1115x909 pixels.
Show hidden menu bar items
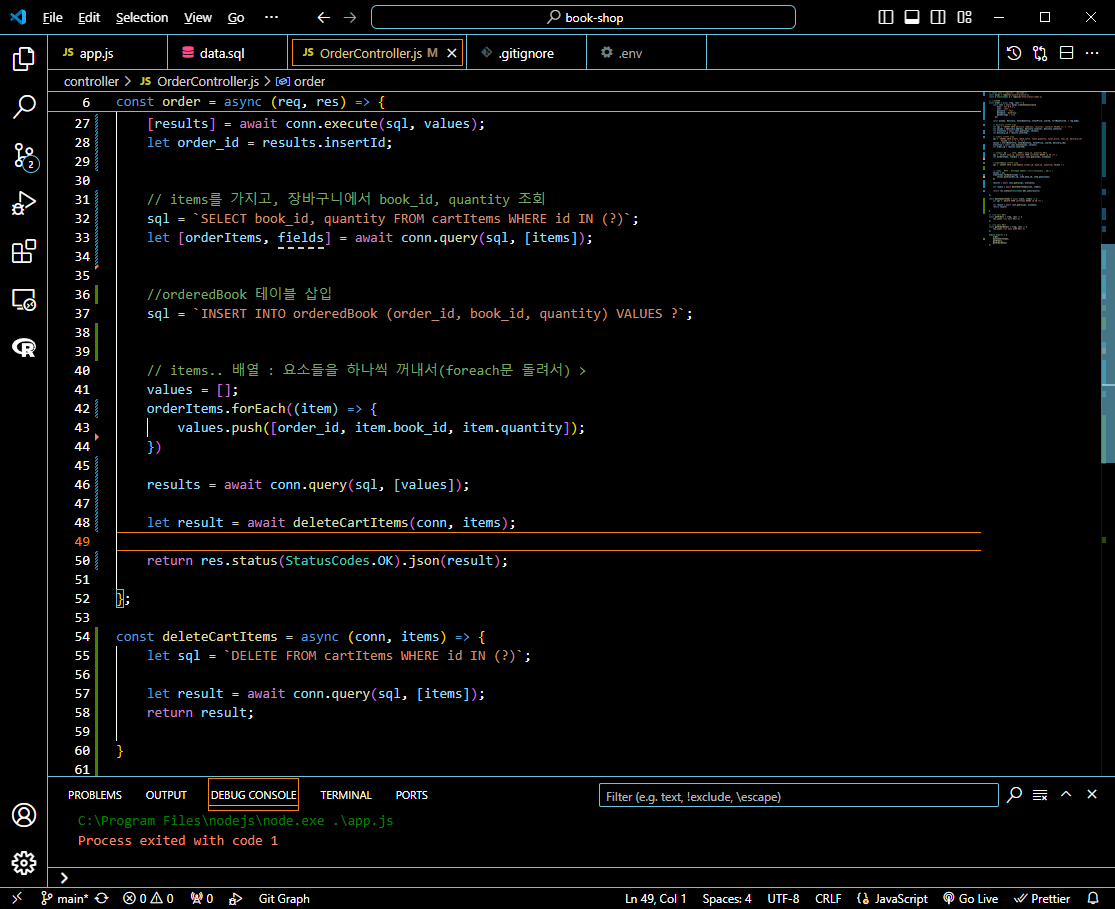272,18
